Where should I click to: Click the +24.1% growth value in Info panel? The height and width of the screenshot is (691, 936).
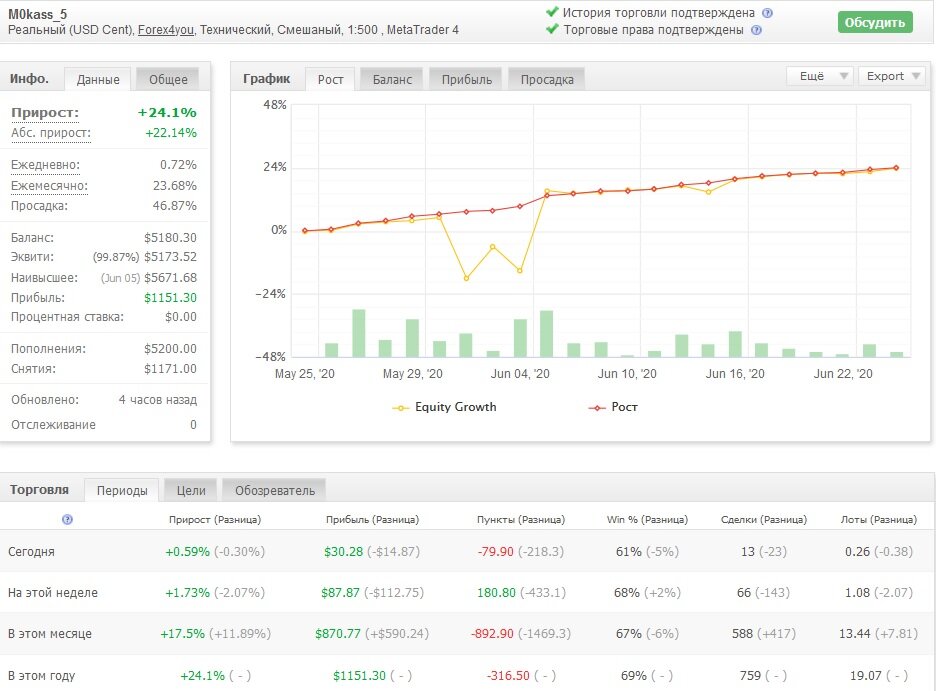point(167,113)
